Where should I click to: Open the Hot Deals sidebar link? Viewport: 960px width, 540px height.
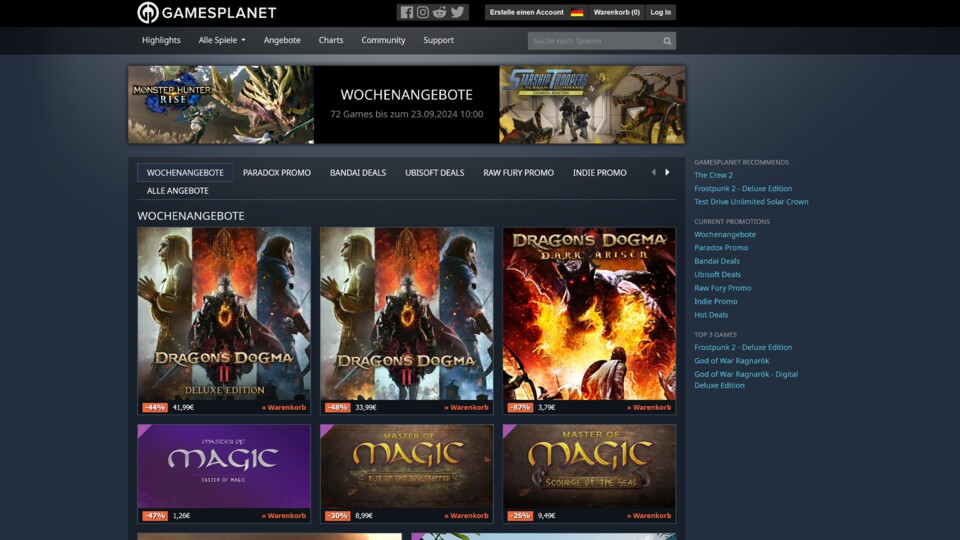pos(711,315)
